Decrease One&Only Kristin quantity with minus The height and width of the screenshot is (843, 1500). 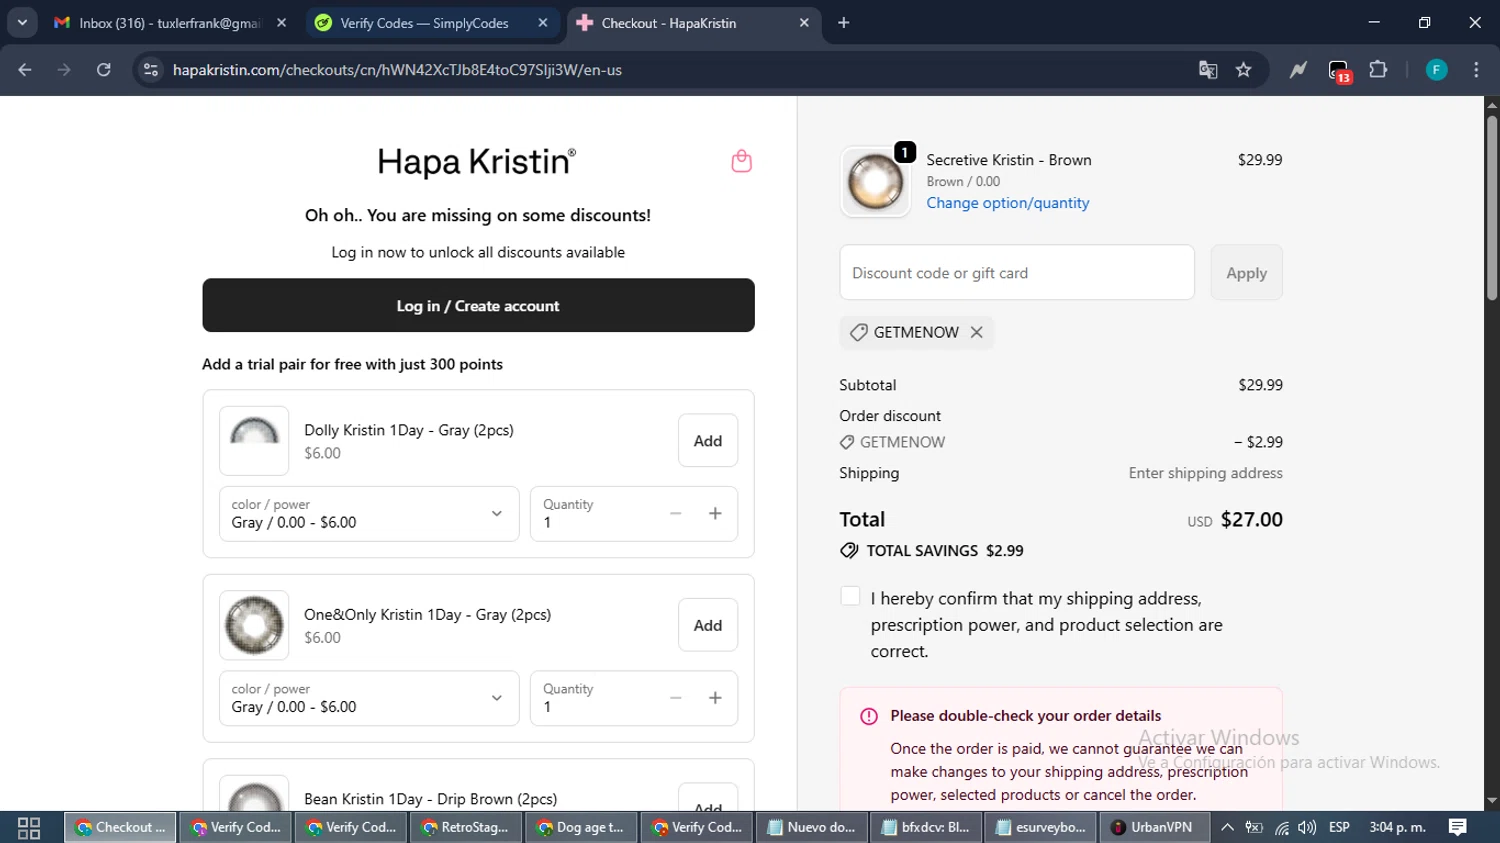676,698
